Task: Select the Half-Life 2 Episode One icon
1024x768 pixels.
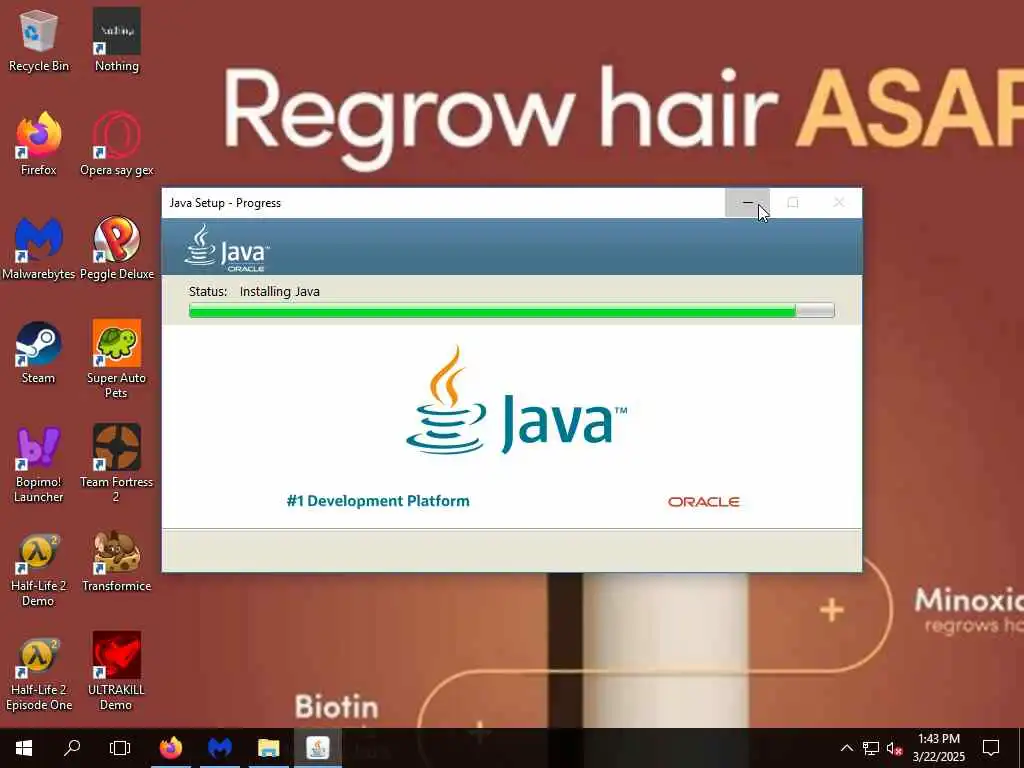Action: pos(39,673)
